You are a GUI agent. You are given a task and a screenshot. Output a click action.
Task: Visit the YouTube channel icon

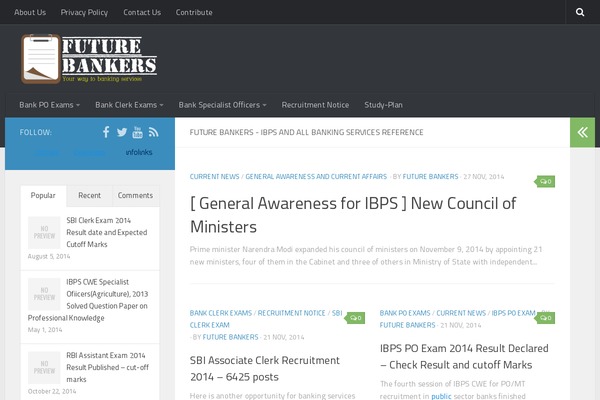[x=138, y=132]
